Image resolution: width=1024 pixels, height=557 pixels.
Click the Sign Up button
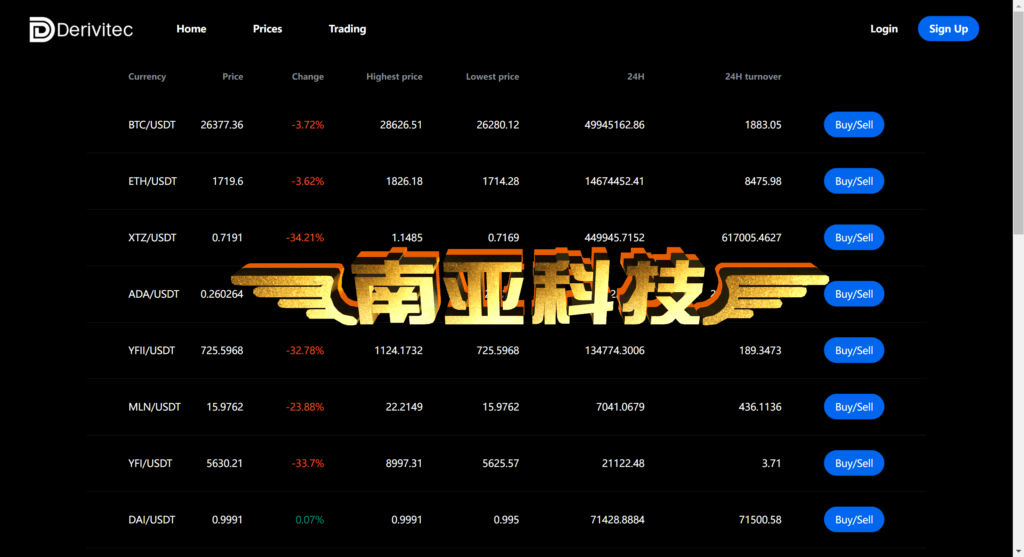coord(948,29)
